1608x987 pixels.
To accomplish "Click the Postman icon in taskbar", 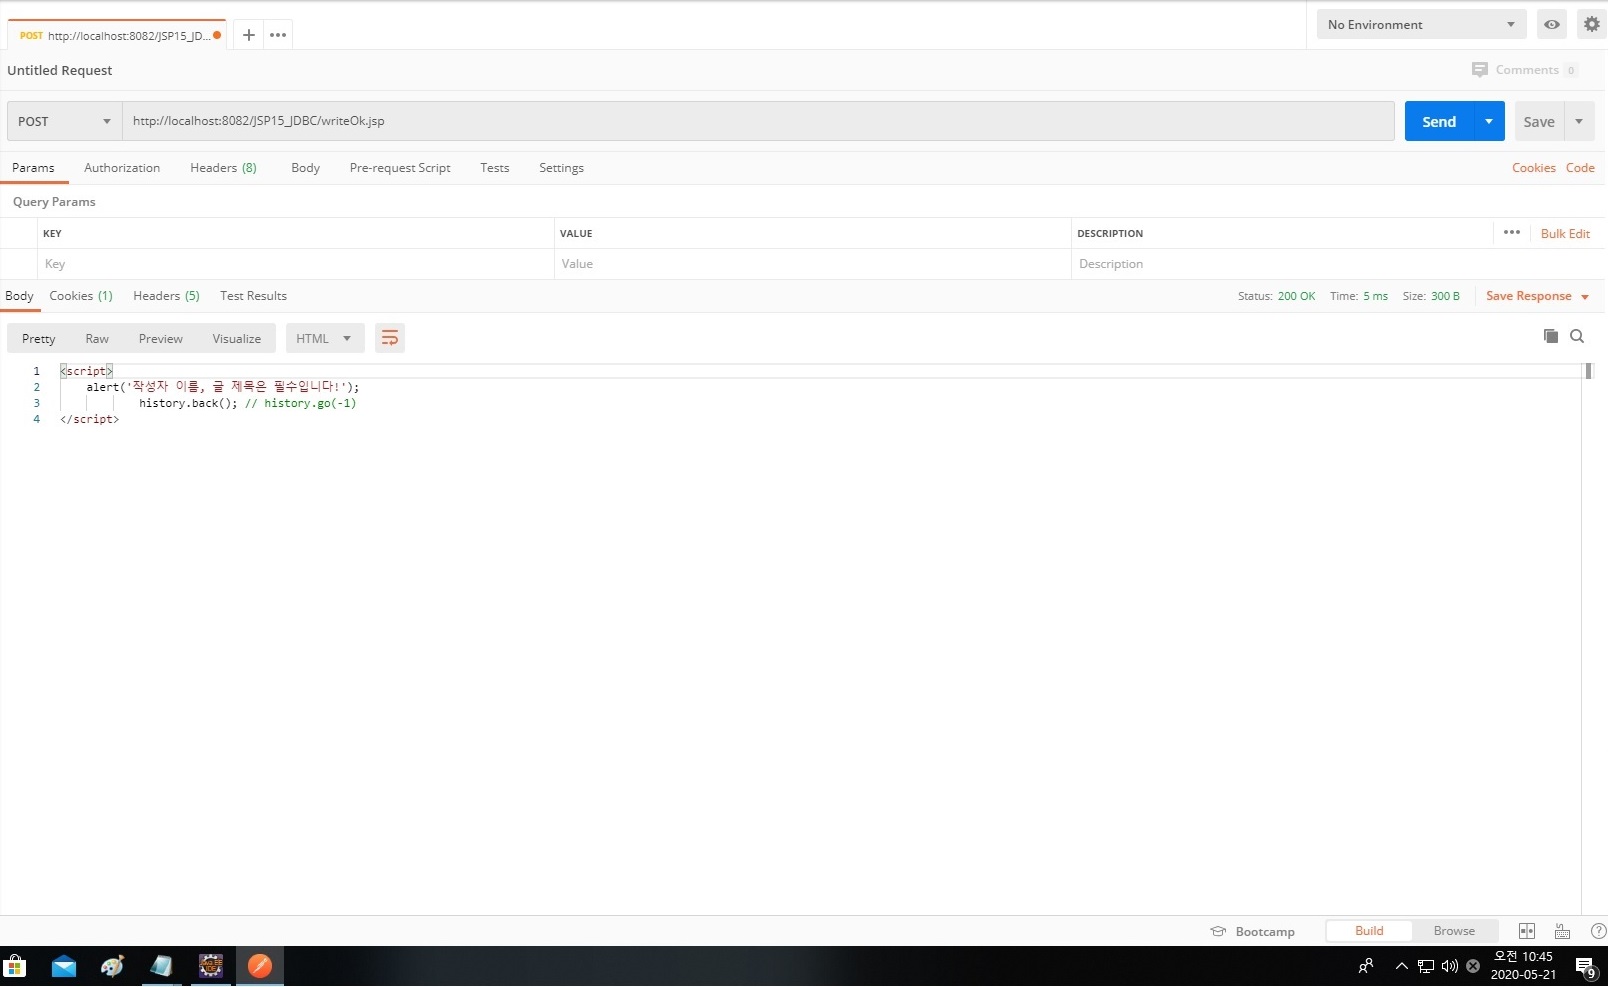I will tap(260, 966).
